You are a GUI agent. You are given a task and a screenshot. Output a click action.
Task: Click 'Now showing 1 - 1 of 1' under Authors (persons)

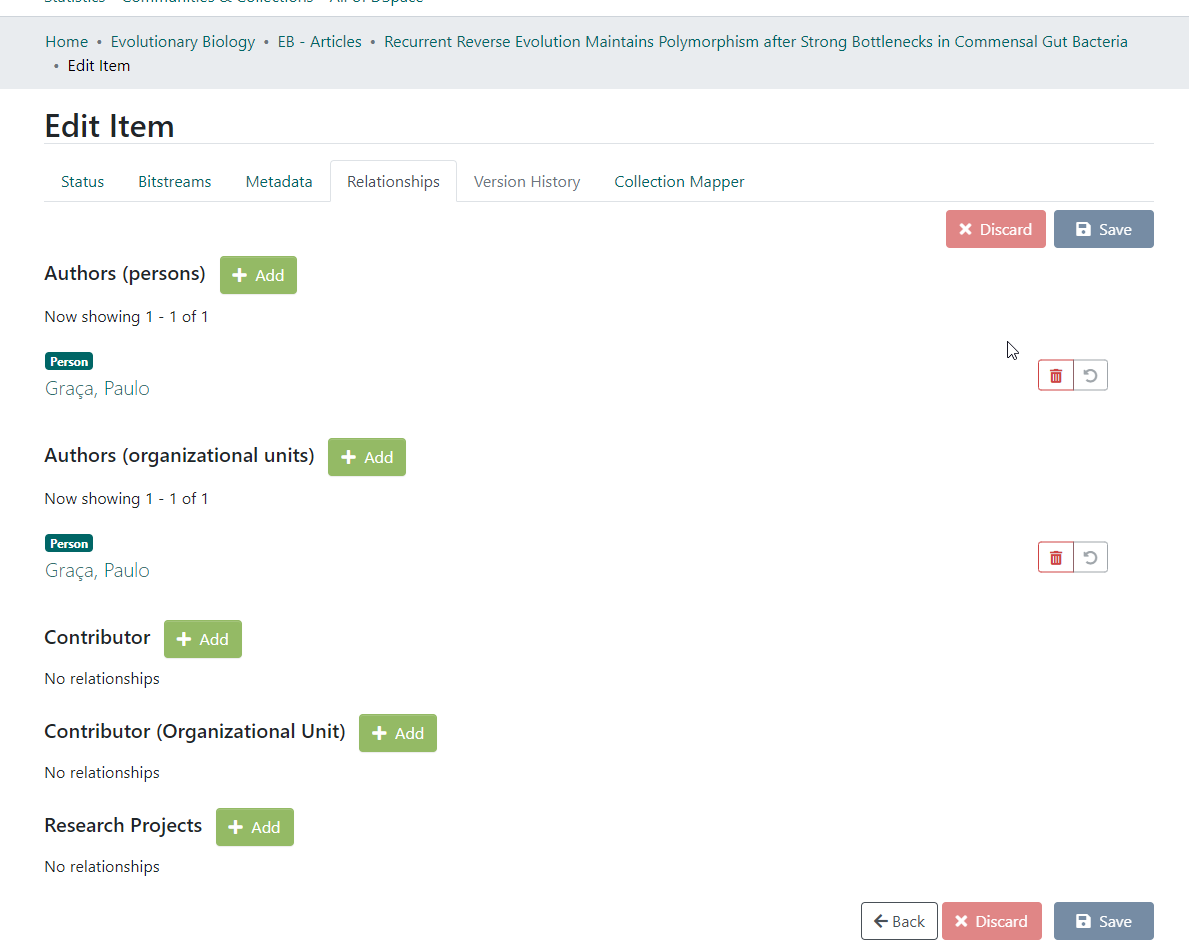click(126, 316)
